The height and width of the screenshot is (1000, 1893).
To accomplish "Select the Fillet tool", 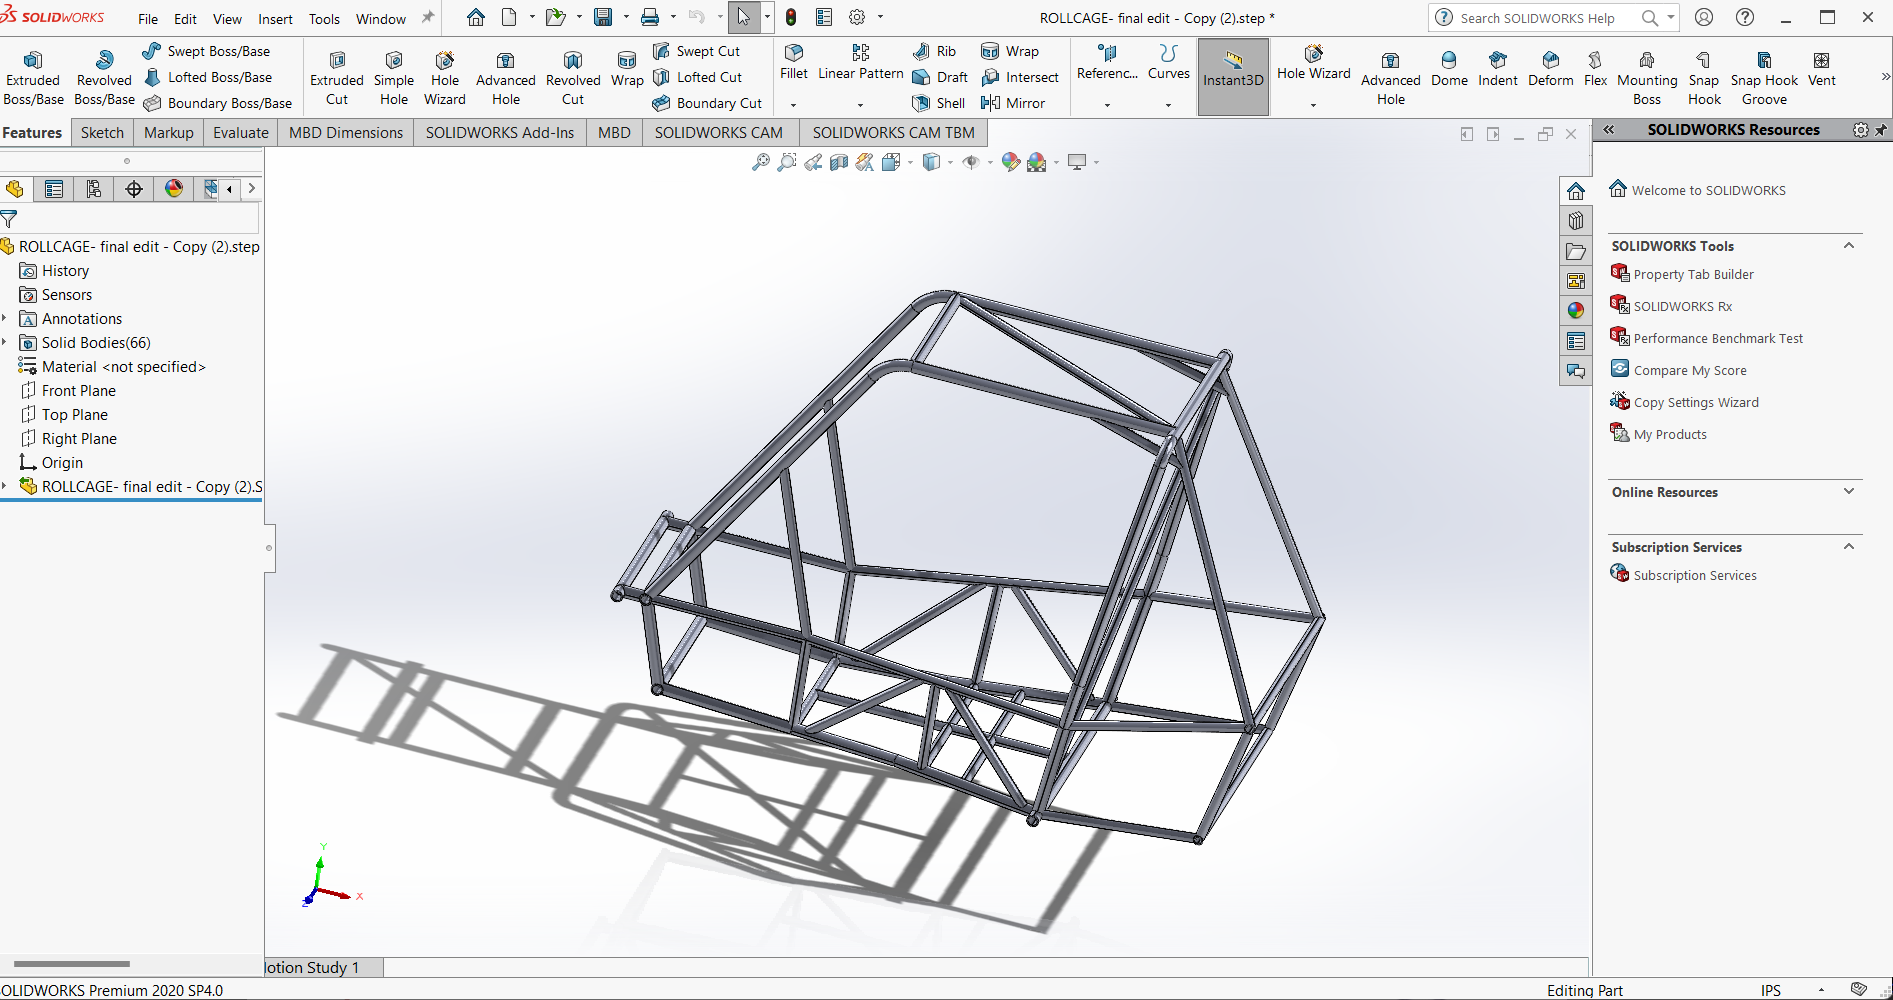I will 794,62.
